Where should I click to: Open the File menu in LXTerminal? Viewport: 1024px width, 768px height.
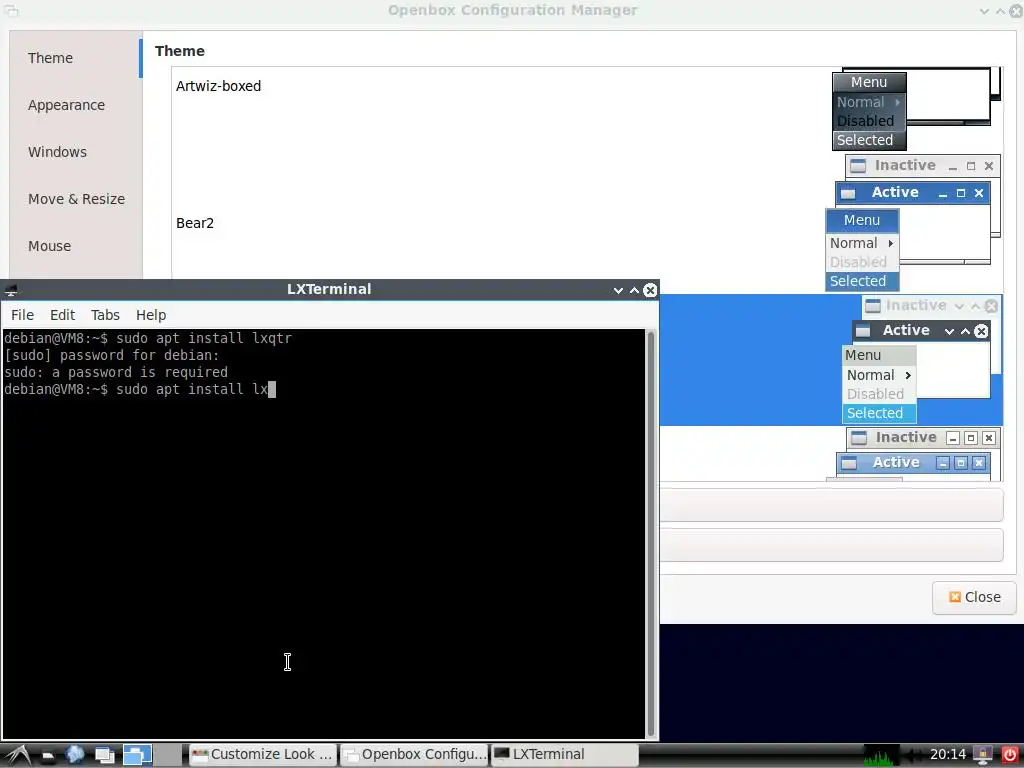(22, 315)
